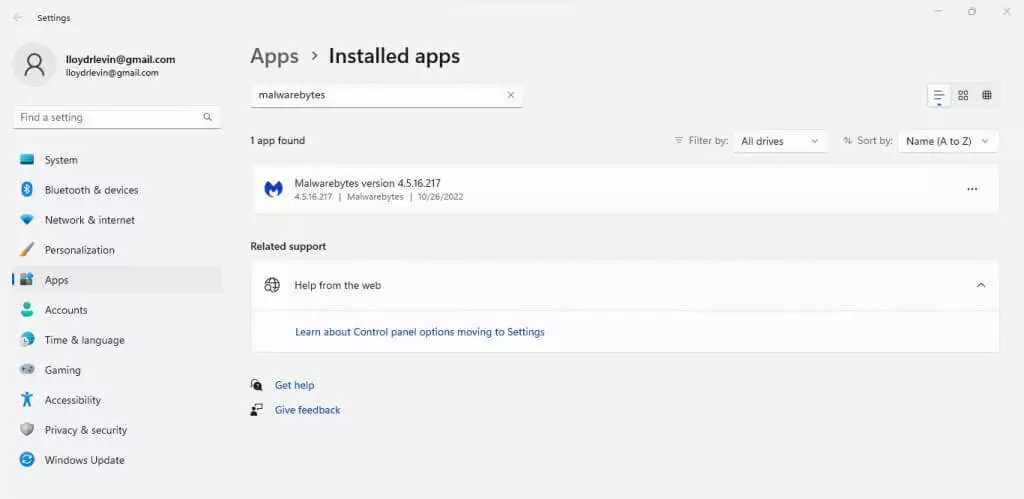Select Malwarebytes version 4.5.16.217 entry
1024x499 pixels.
tap(625, 189)
